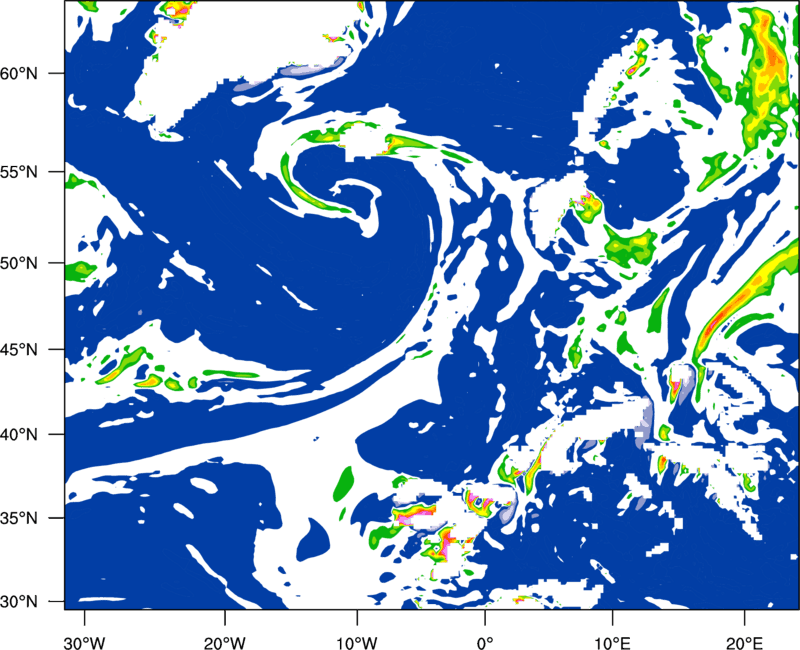Click the 0° longitude label
Image resolution: width=800 pixels, height=650 pixels.
485,643
